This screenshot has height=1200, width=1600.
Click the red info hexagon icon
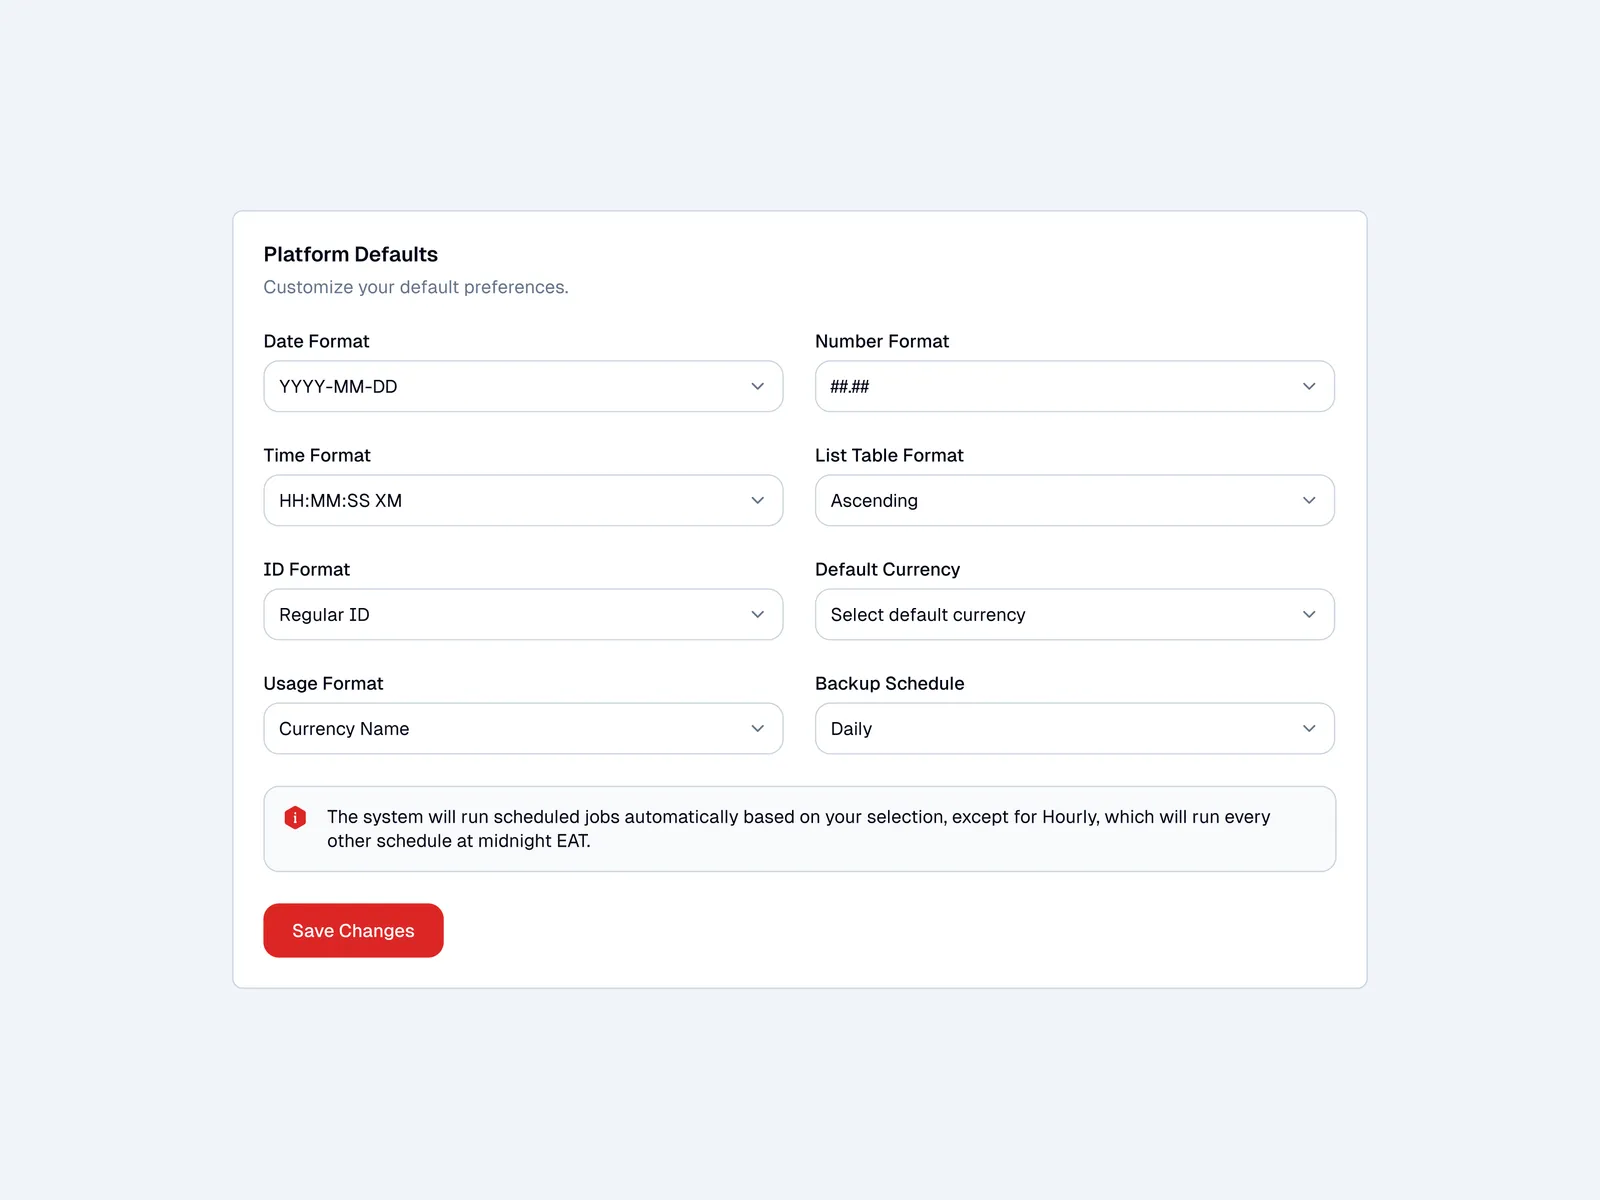pyautogui.click(x=295, y=818)
